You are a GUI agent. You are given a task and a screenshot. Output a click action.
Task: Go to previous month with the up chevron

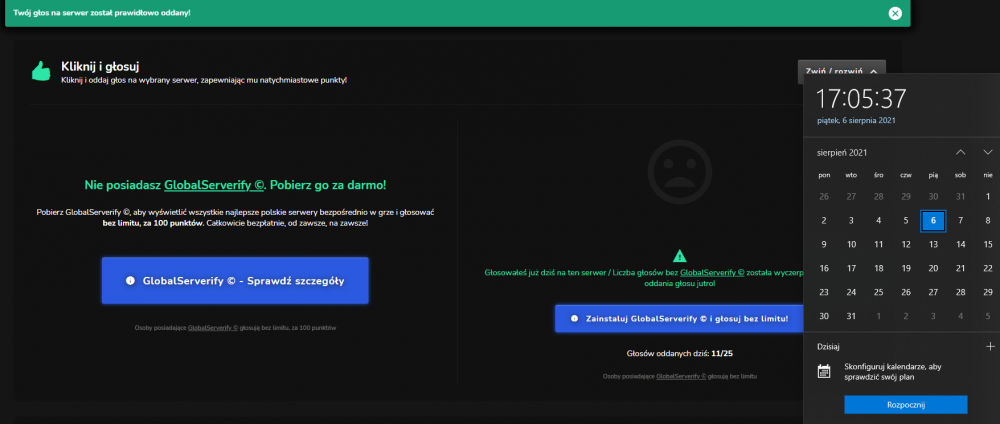(x=960, y=152)
